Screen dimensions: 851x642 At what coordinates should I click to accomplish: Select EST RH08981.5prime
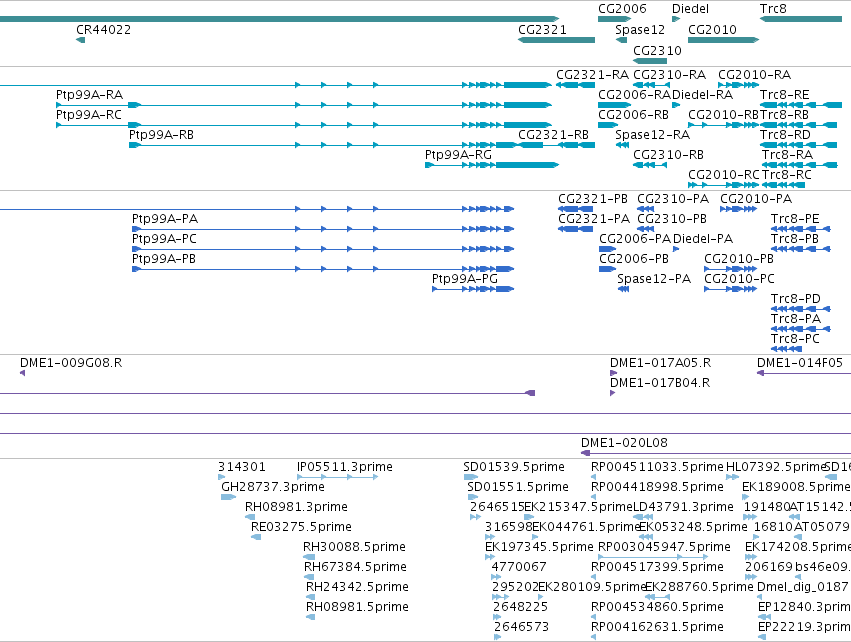pyautogui.click(x=357, y=607)
